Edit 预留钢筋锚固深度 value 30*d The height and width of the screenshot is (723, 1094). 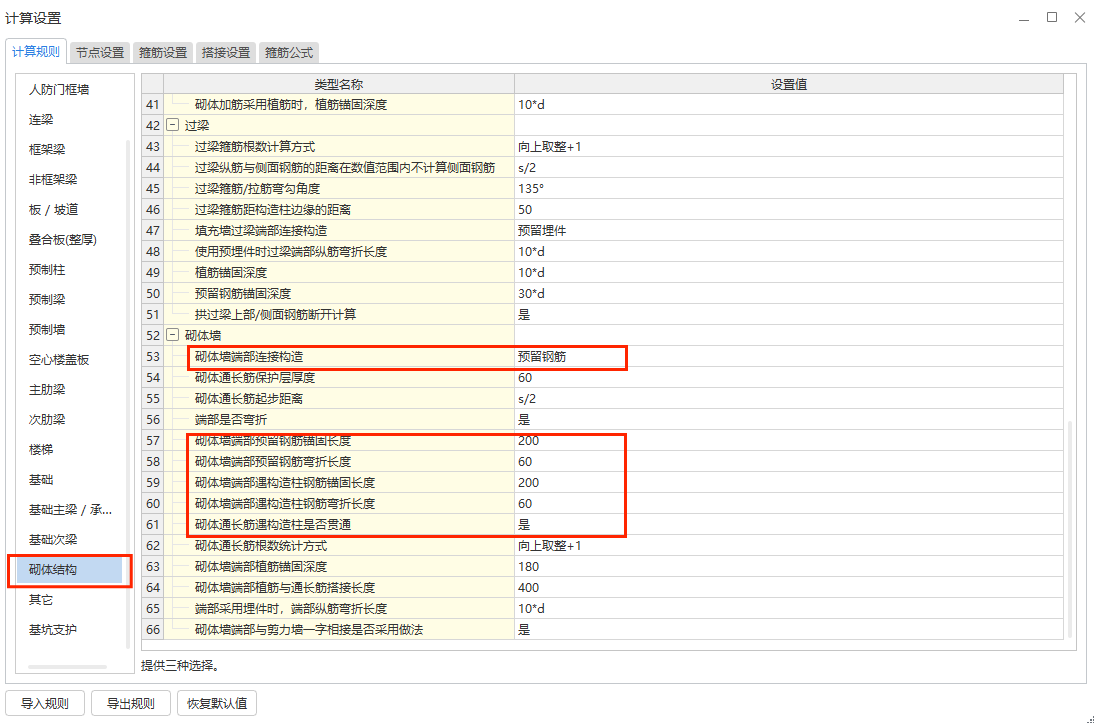point(789,294)
